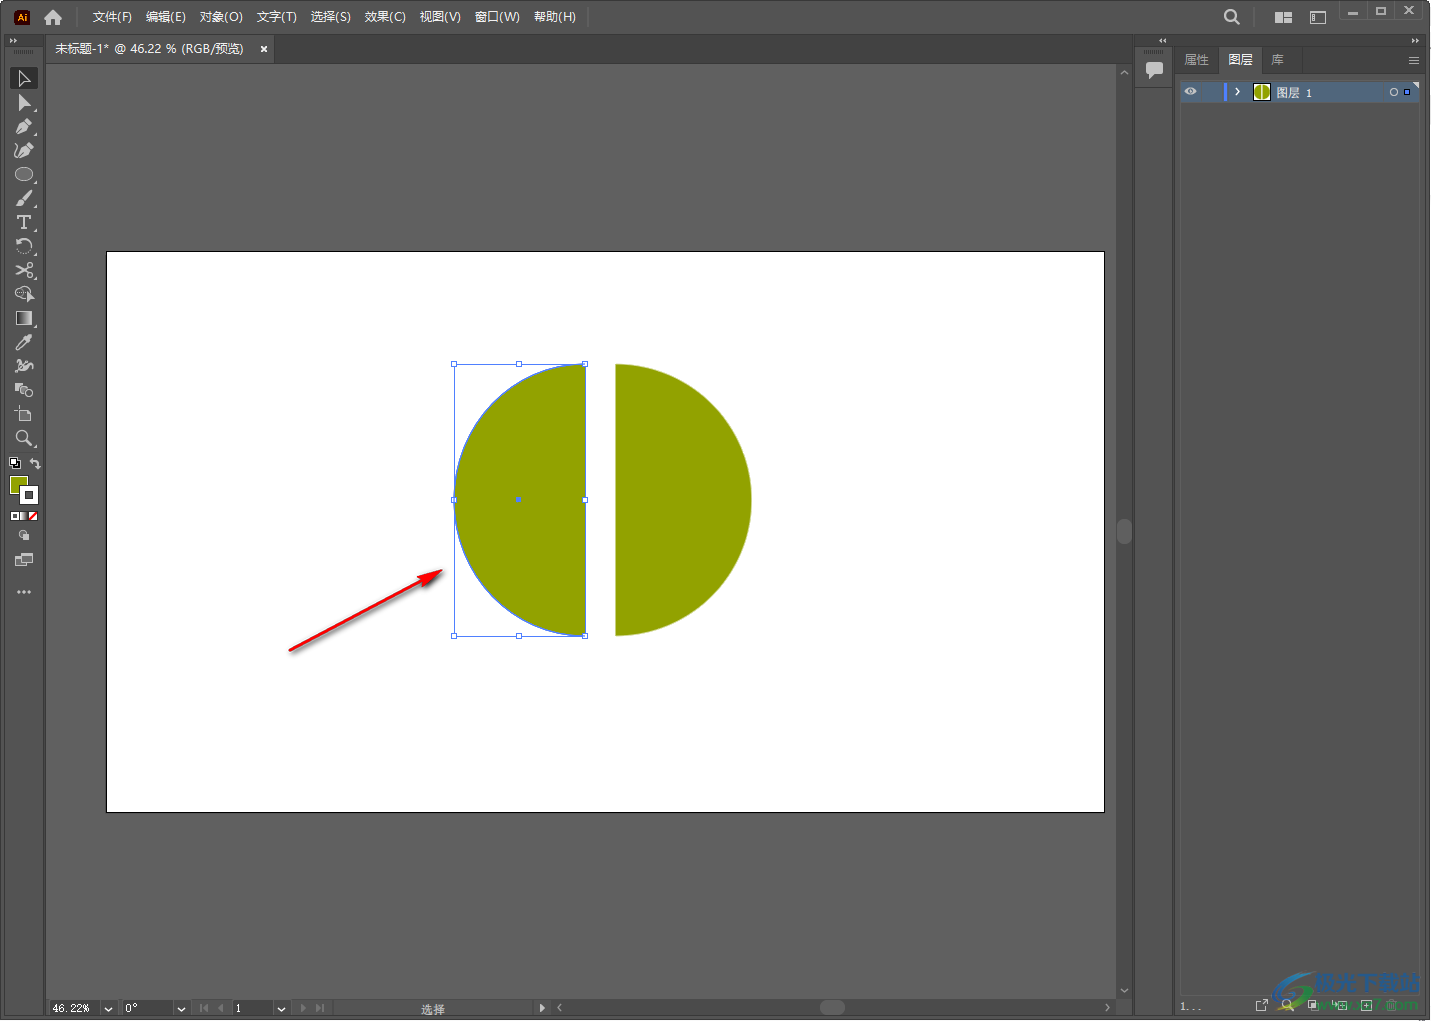Set paint mode to Color
The image size is (1431, 1021).
point(15,516)
